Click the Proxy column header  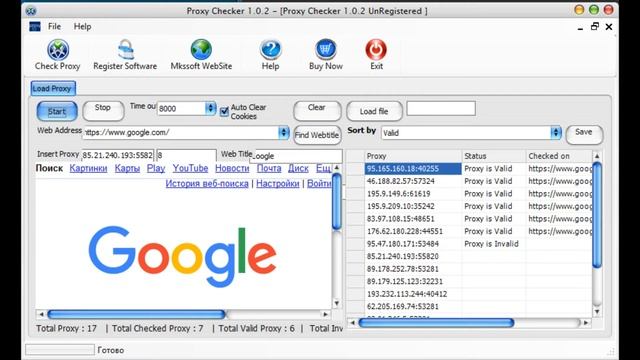(413, 156)
